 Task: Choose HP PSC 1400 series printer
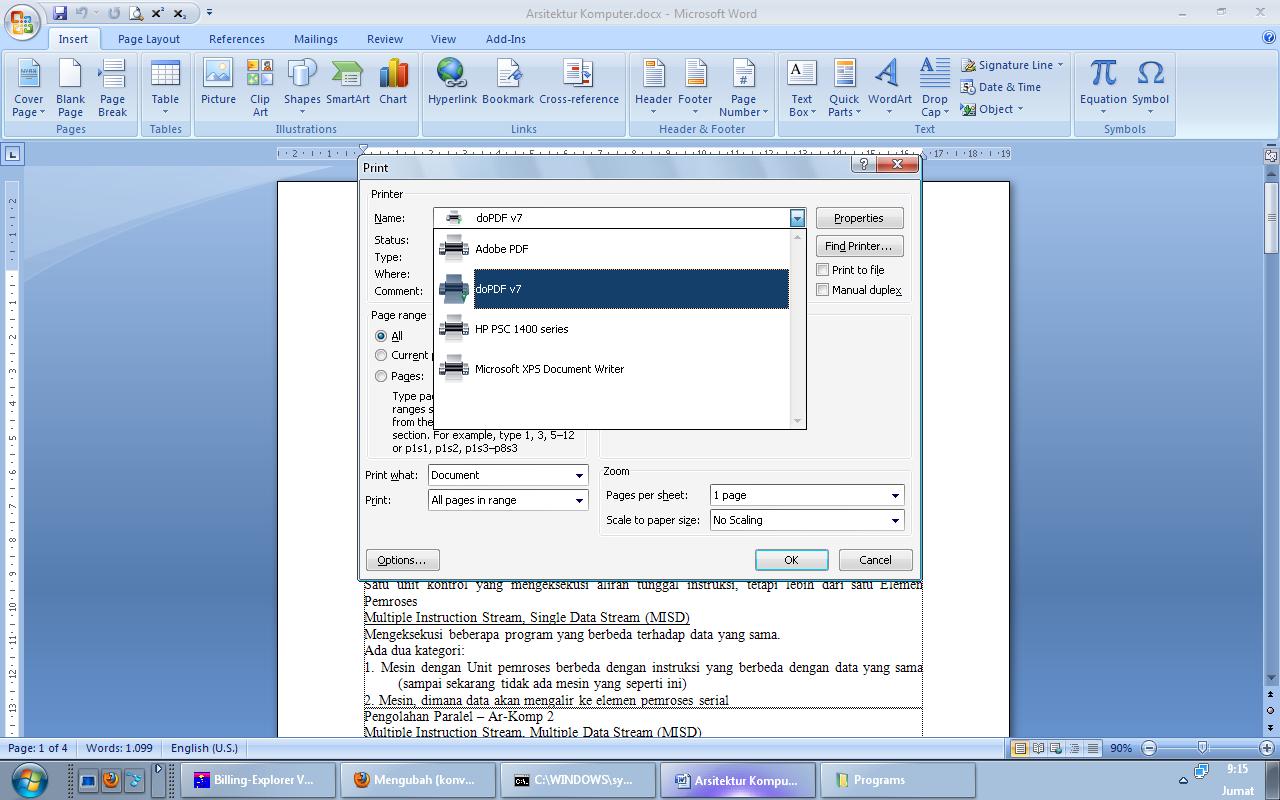click(613, 329)
